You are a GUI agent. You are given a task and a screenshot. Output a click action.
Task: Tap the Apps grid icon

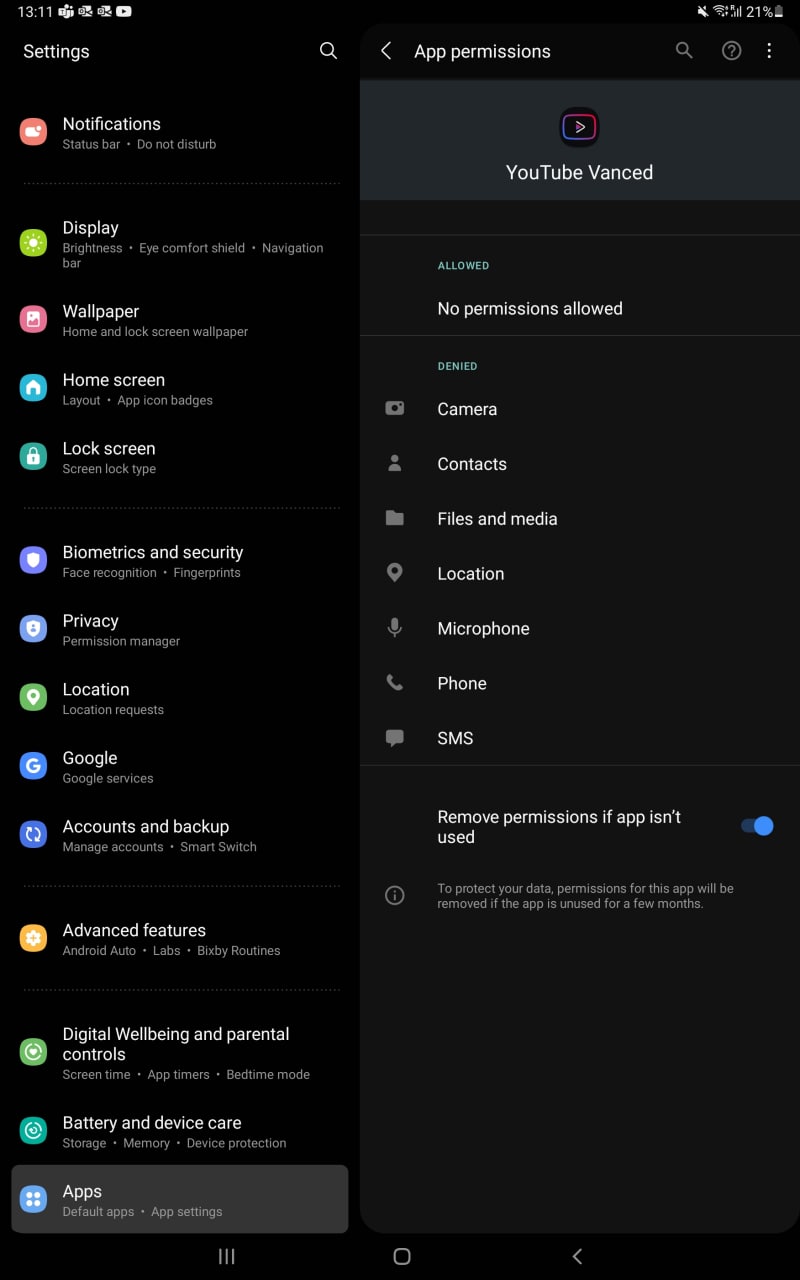34,1200
